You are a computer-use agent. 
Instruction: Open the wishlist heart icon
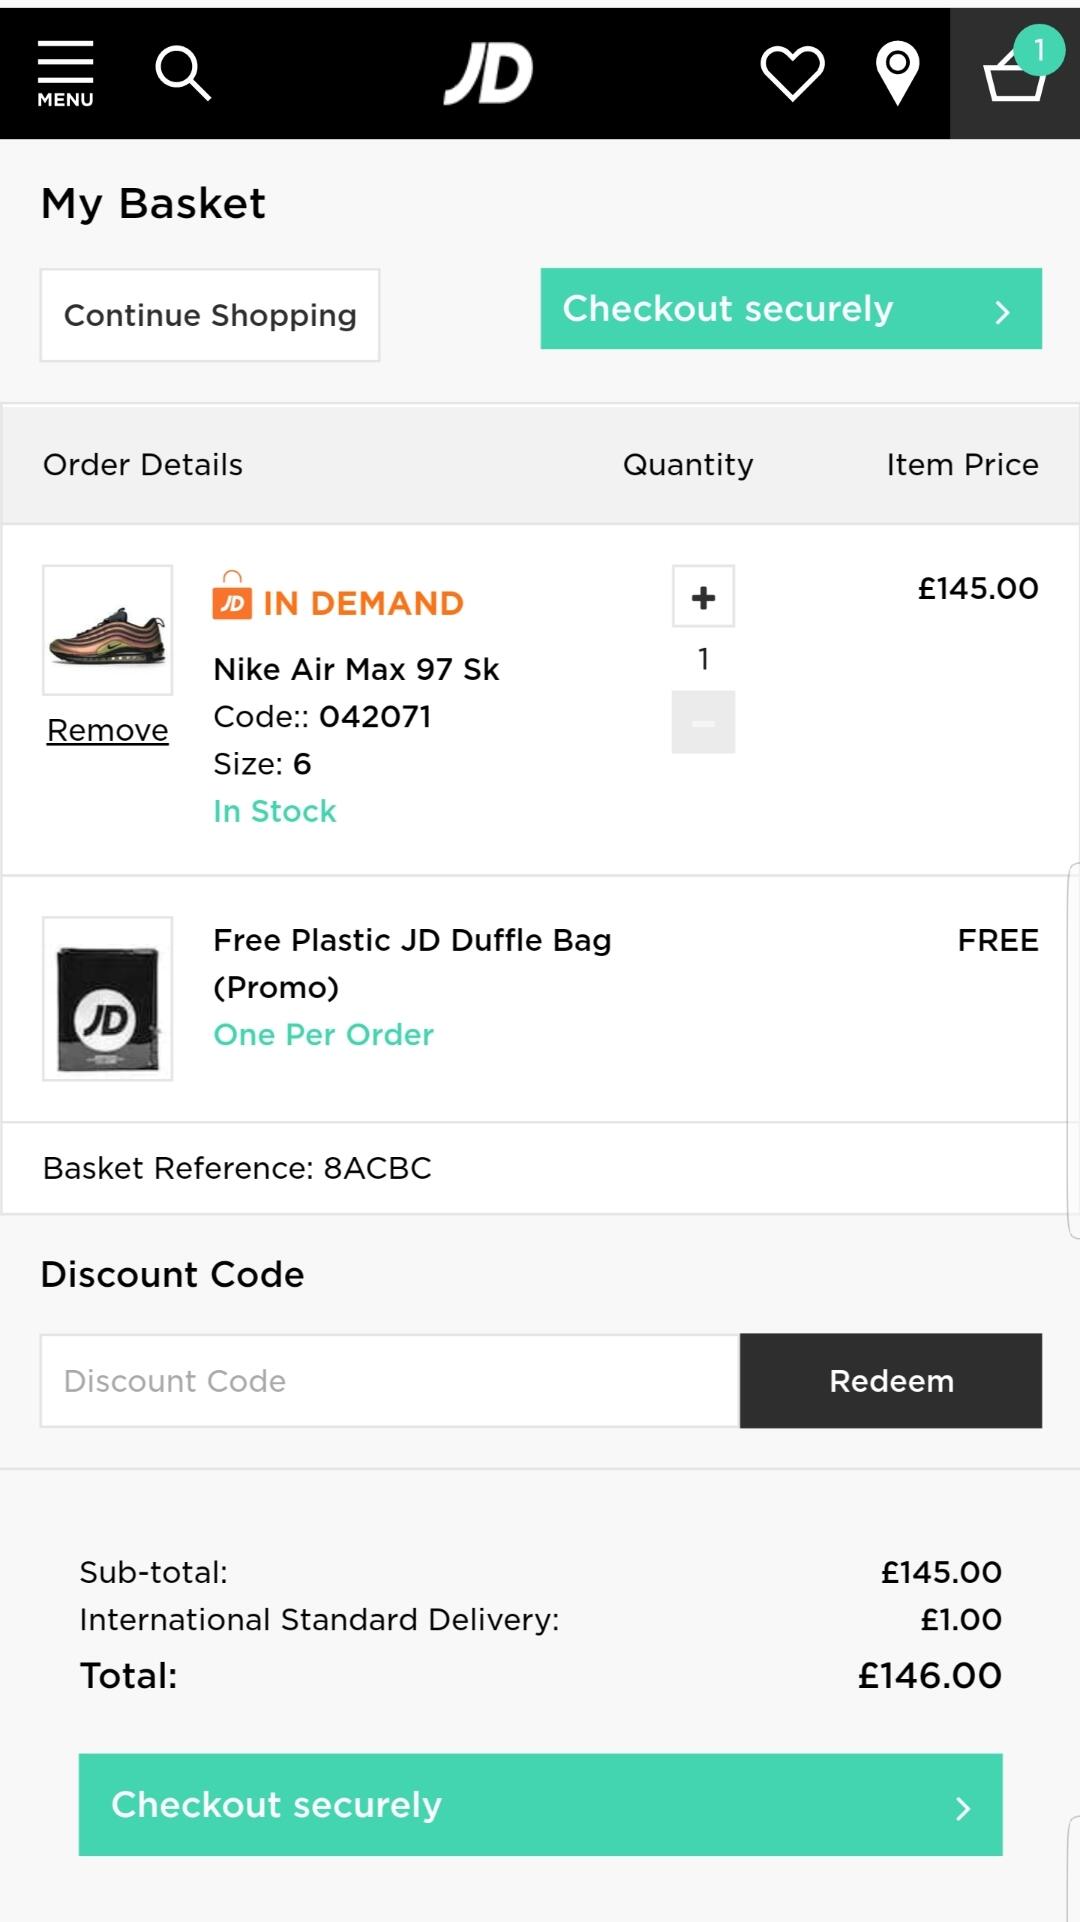click(792, 73)
